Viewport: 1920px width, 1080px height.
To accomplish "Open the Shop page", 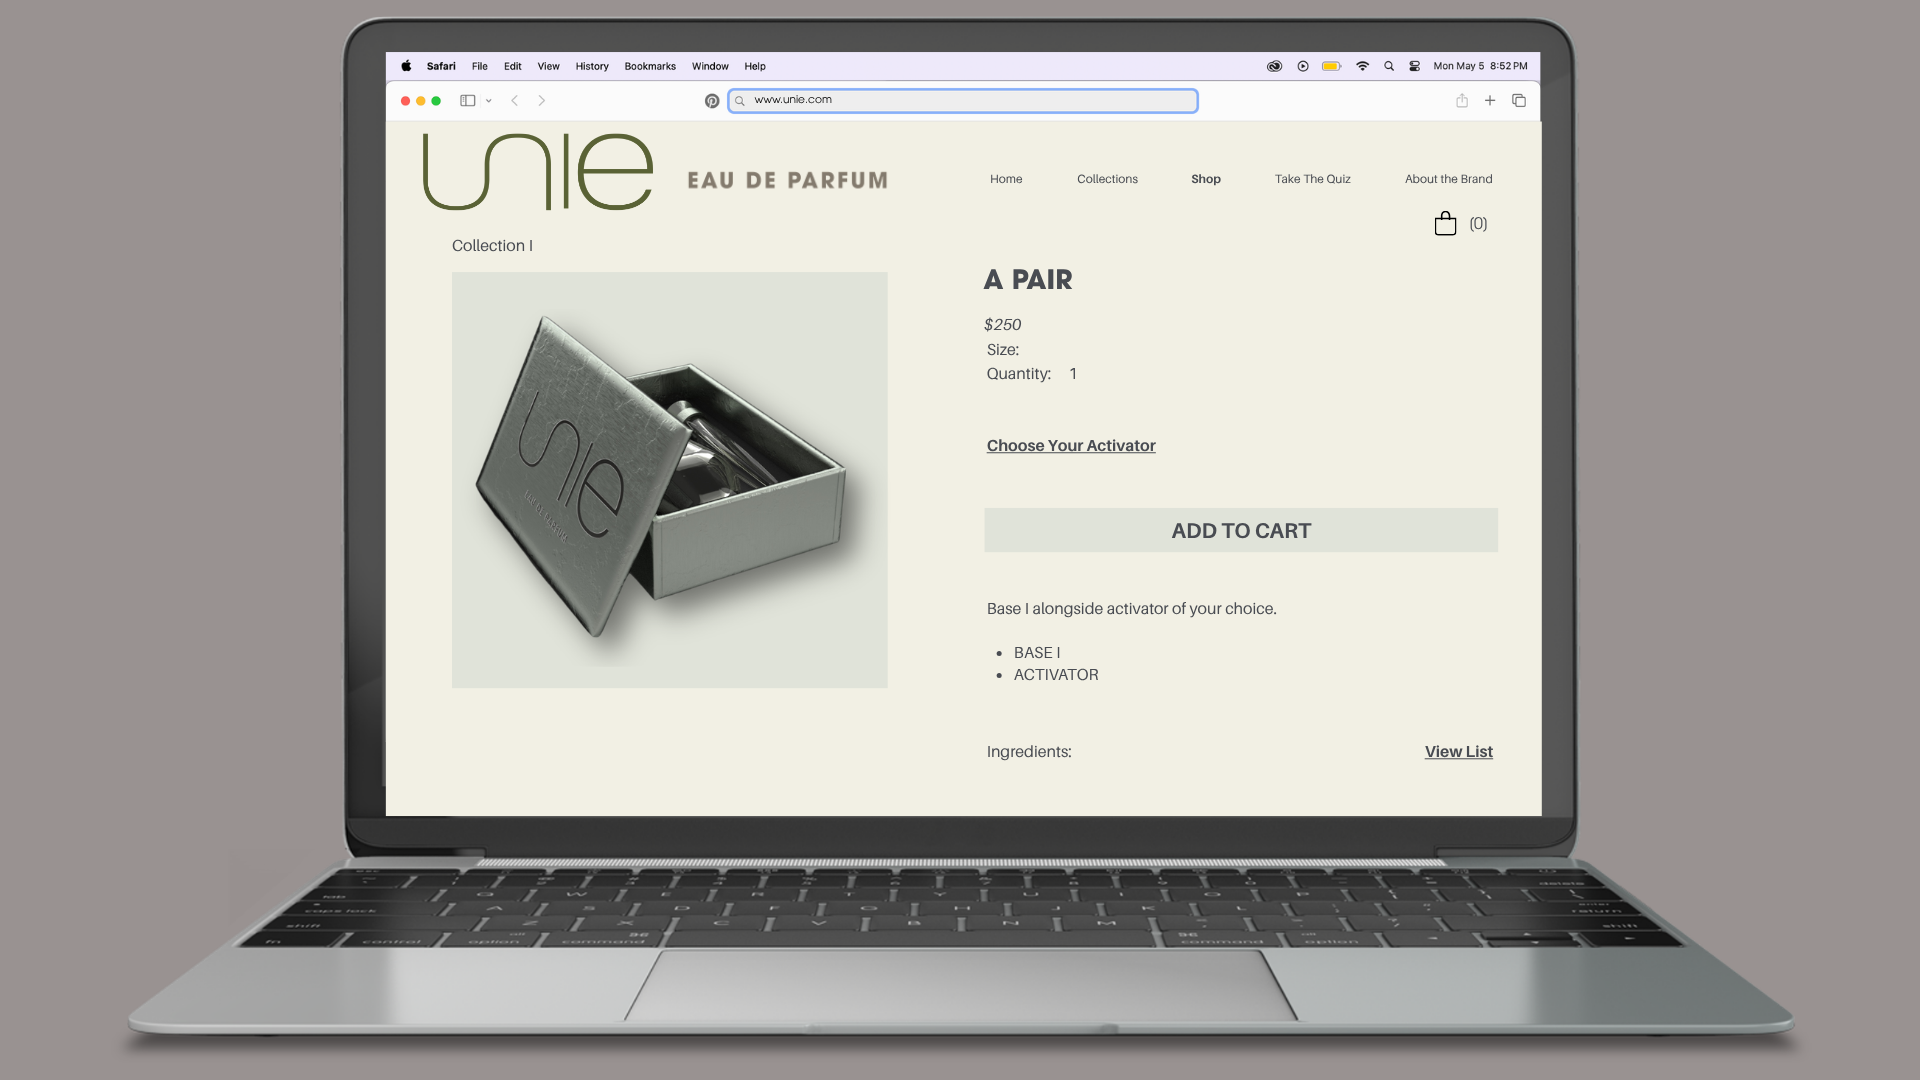I will click(1206, 179).
